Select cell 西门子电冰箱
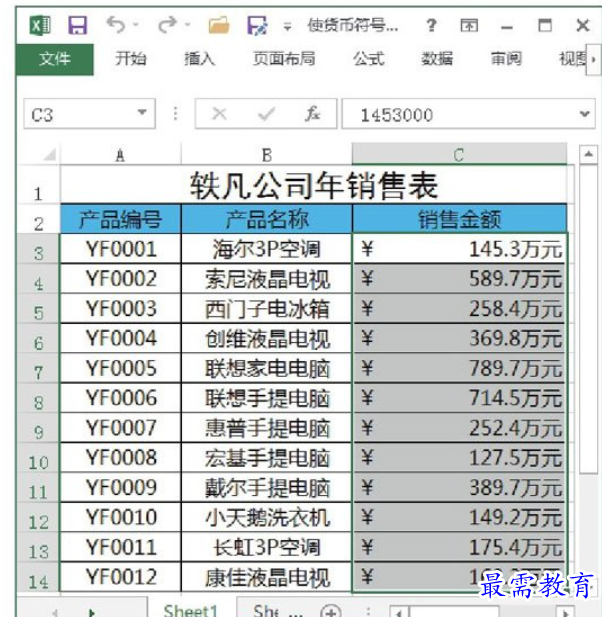This screenshot has height=617, width=602. tap(266, 308)
